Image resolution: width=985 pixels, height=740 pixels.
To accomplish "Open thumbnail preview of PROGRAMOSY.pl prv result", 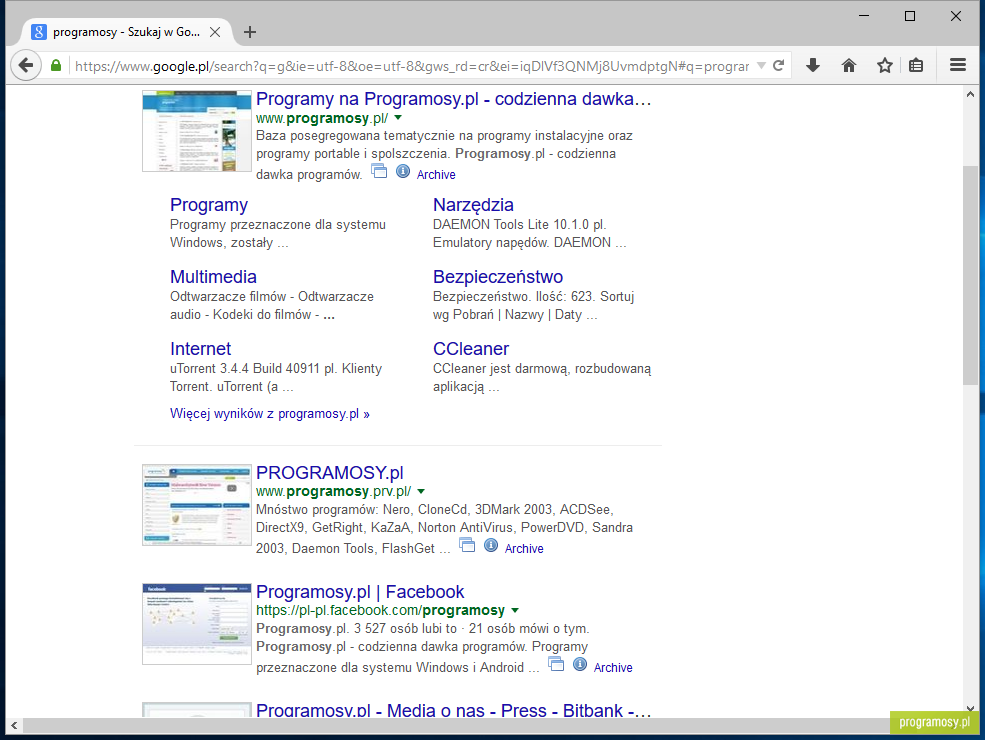I will (x=197, y=505).
